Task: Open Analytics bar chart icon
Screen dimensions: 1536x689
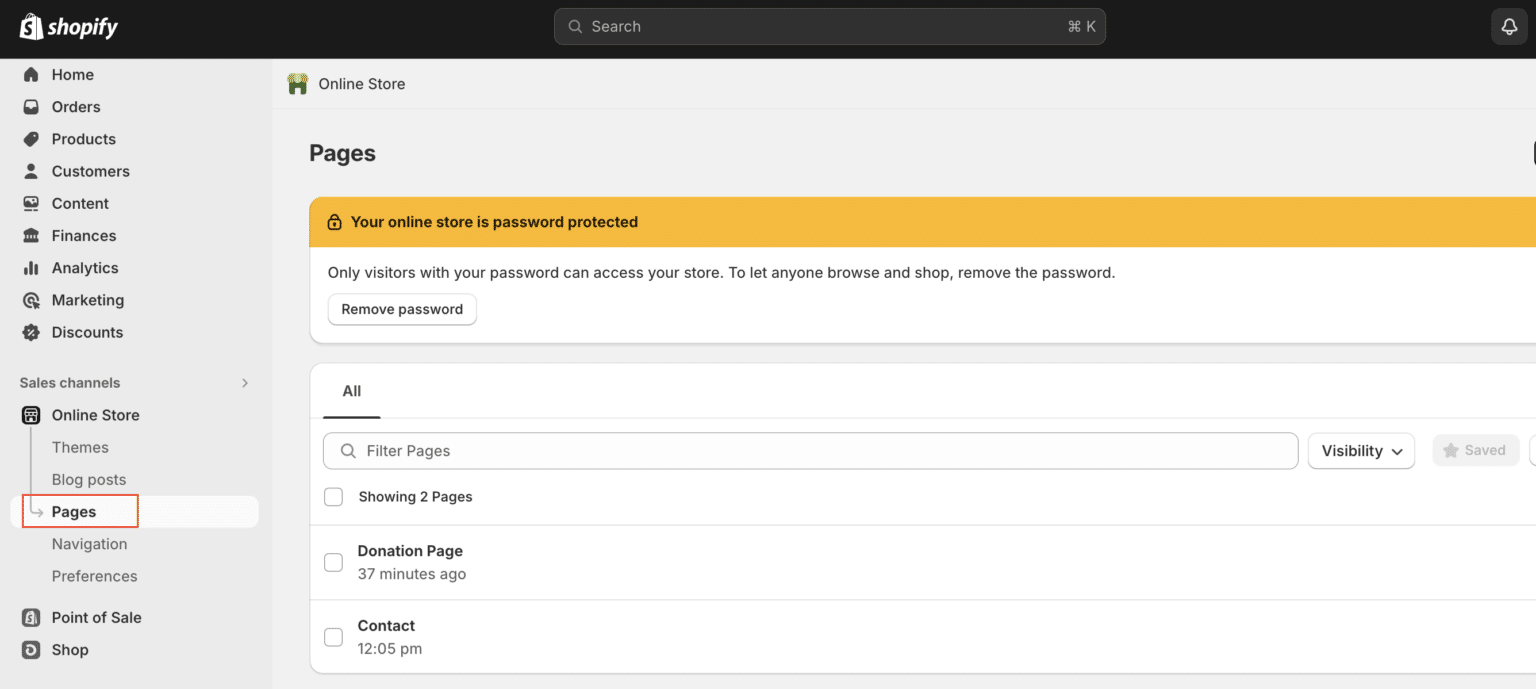Action: tap(31, 268)
